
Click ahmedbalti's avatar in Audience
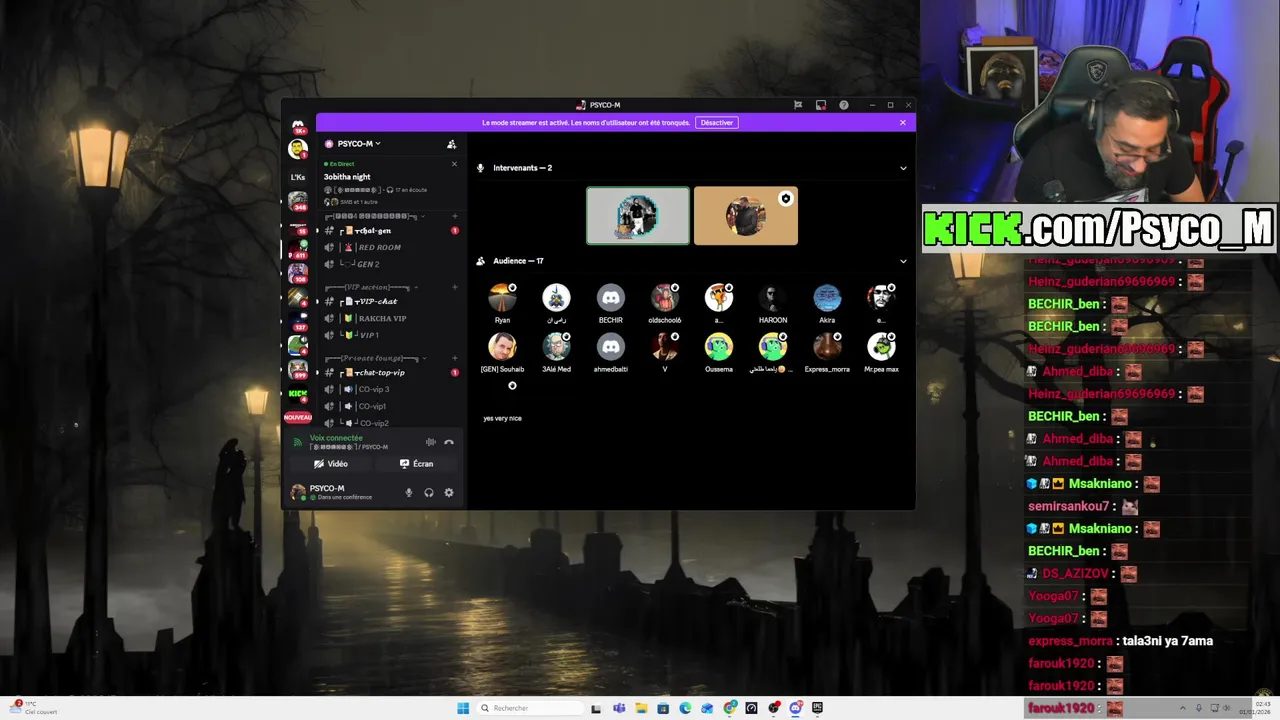[610, 347]
